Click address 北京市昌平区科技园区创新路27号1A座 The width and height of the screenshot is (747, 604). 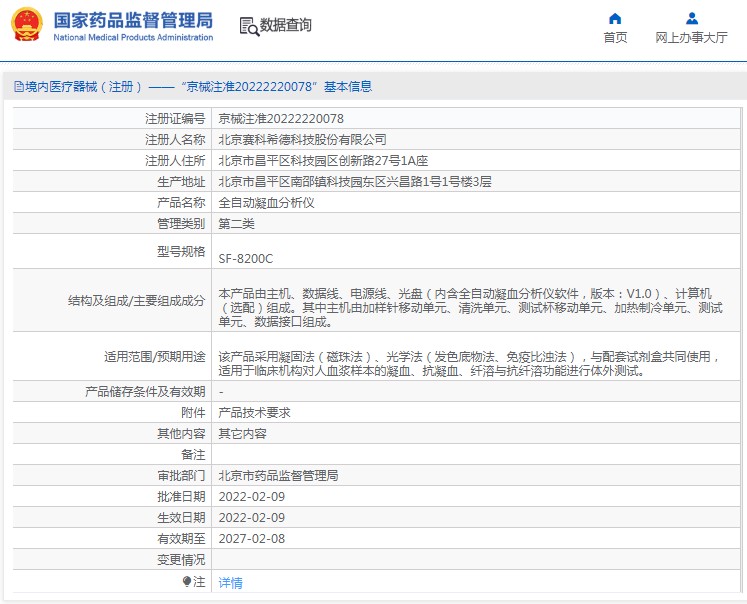pyautogui.click(x=323, y=161)
